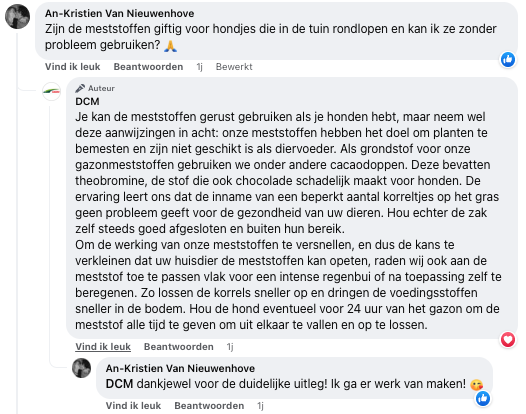This screenshot has height=414, width=526.
Task: Click underlined Vind ik leuk under DCM reply
Action: (103, 347)
